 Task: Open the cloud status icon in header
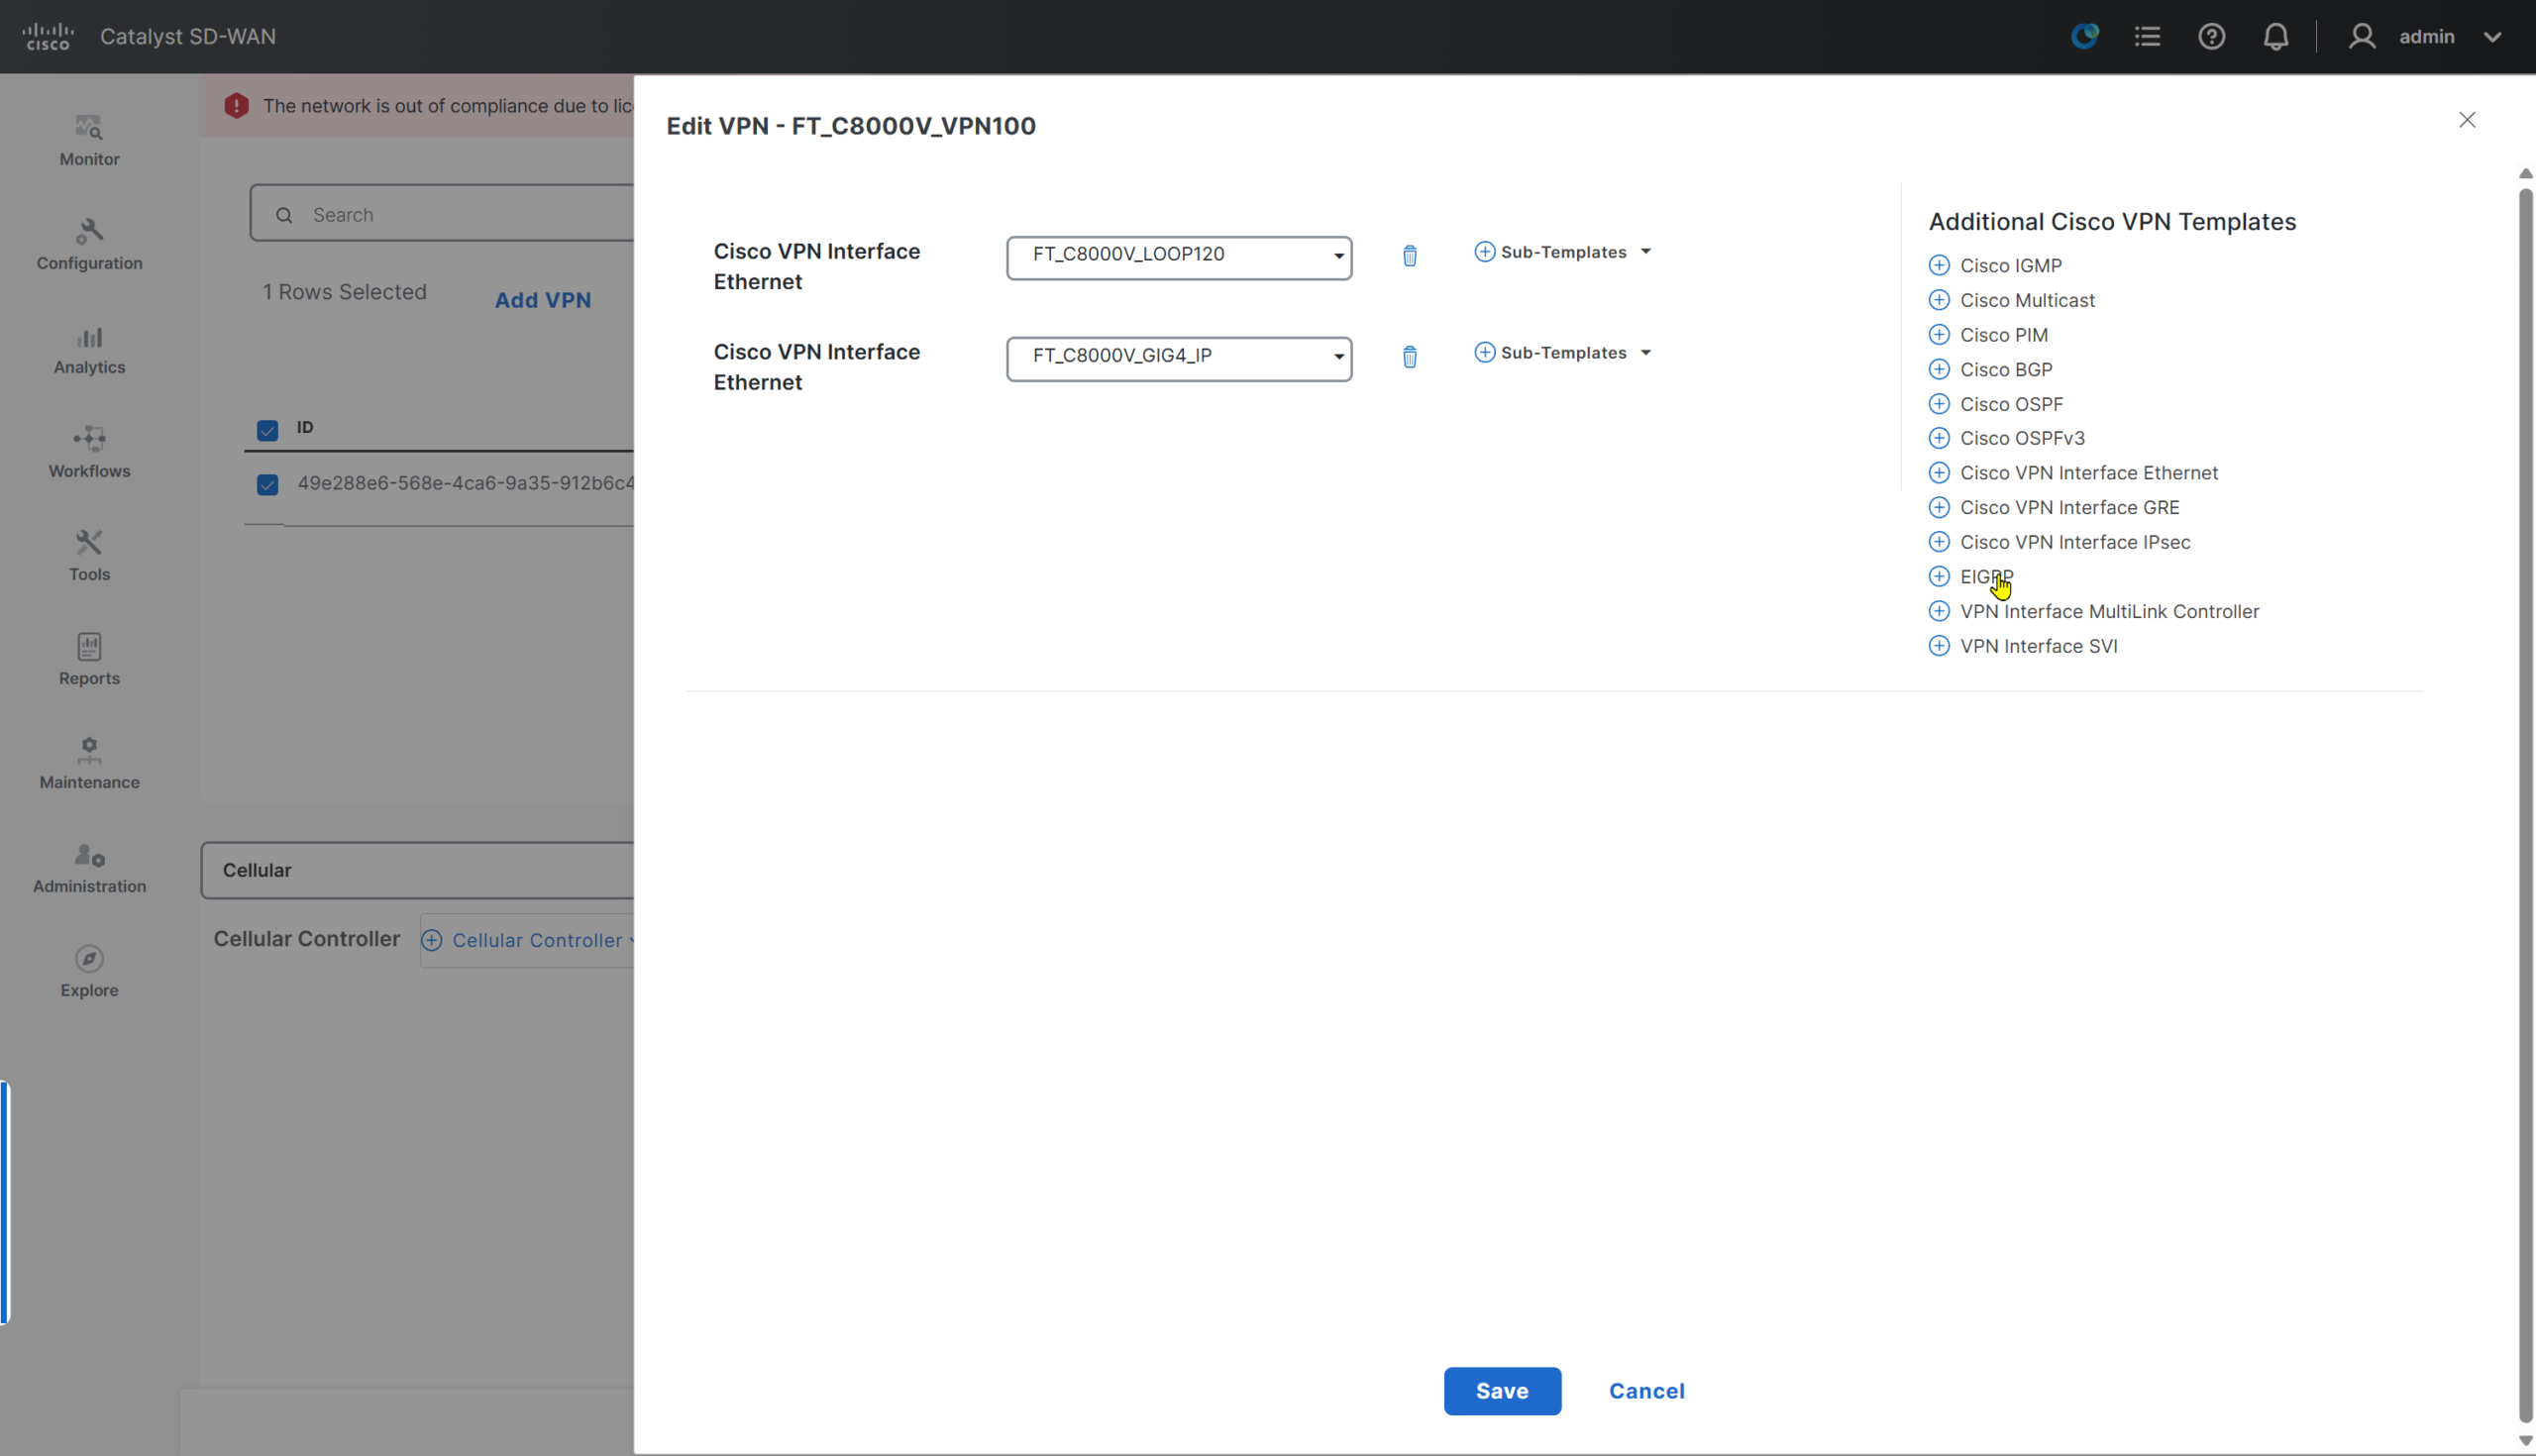click(x=2084, y=36)
